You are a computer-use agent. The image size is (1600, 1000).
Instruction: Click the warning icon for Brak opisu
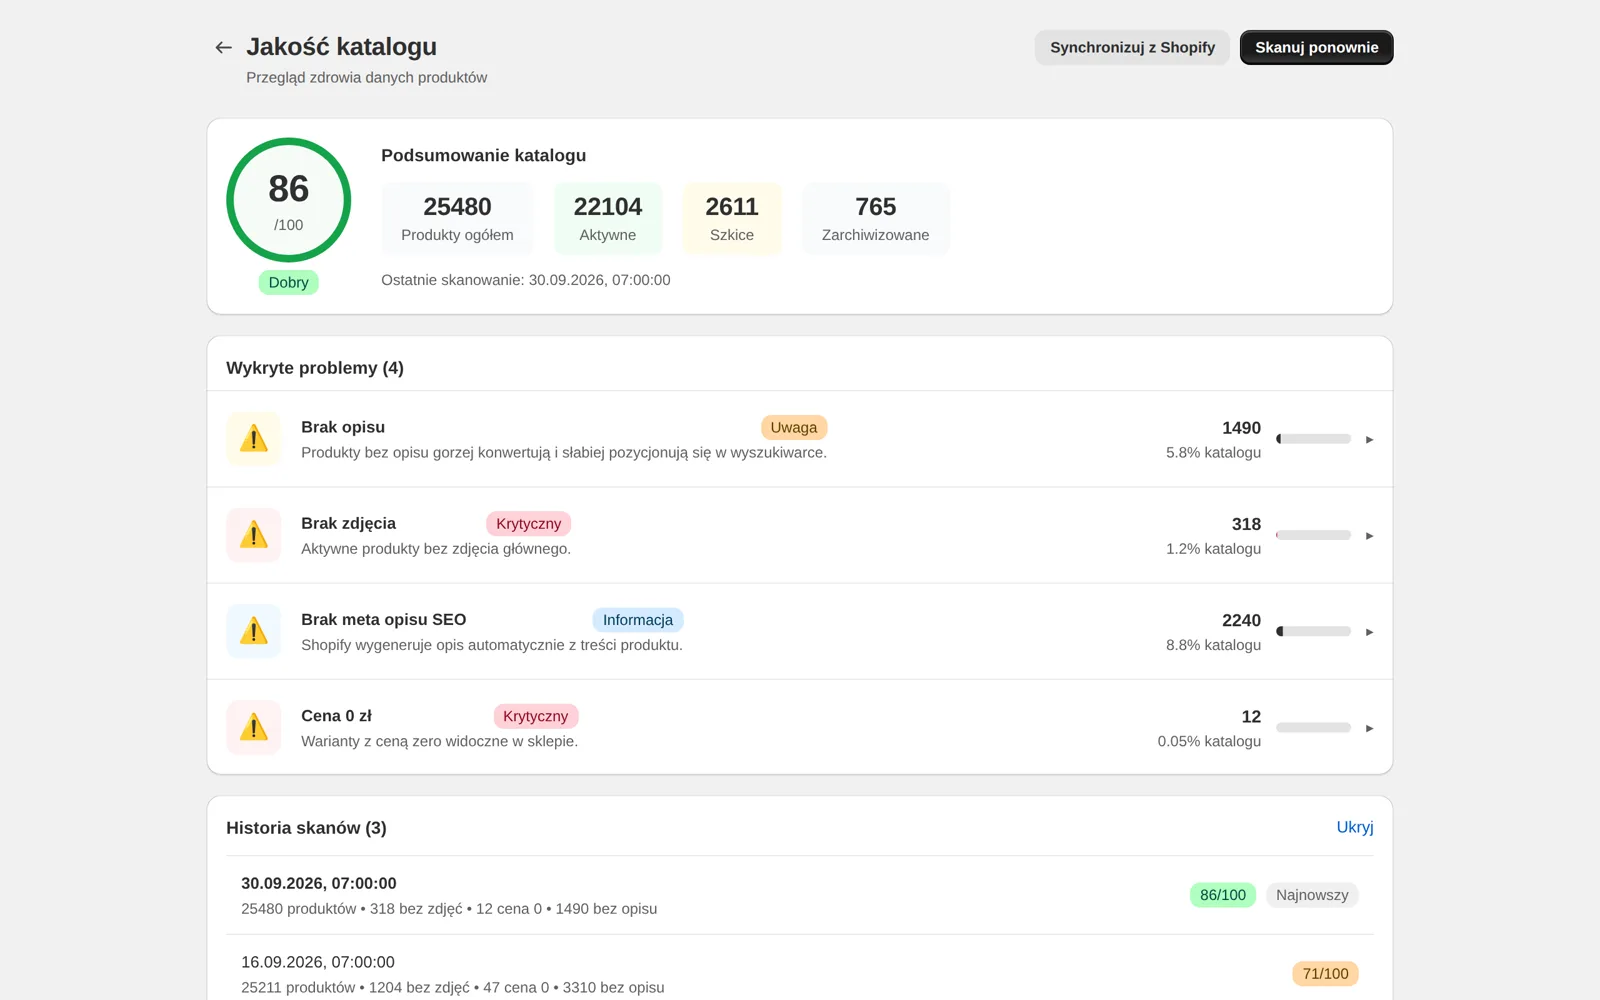(254, 439)
